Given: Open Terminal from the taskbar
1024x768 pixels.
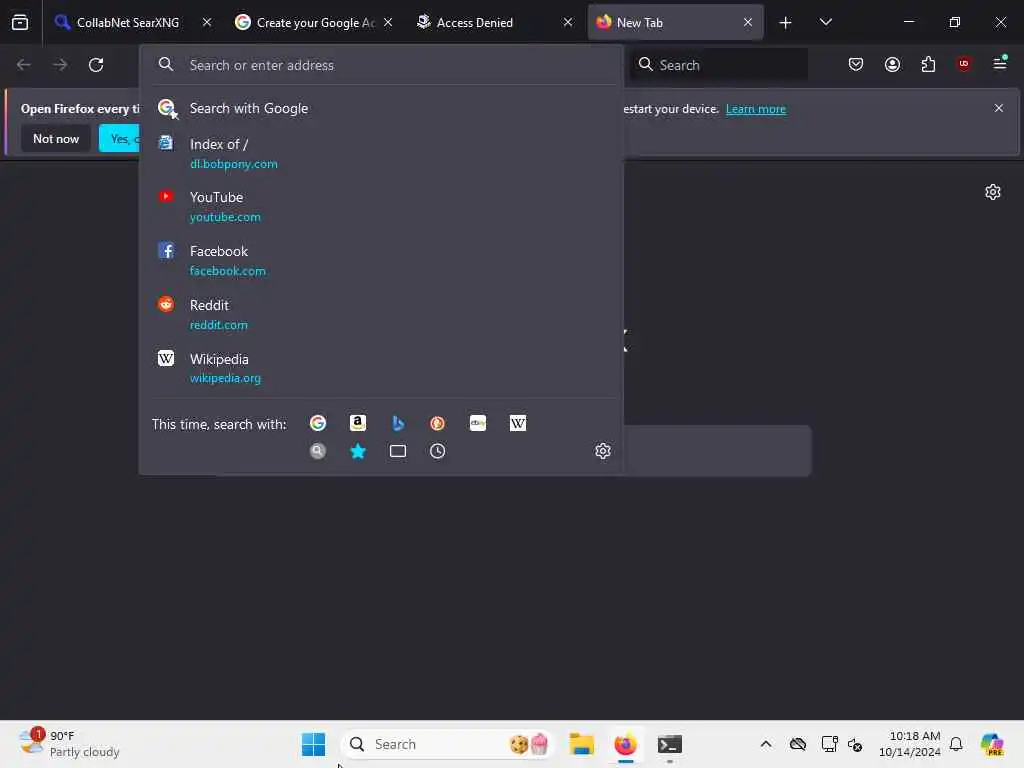Looking at the screenshot, I should pos(670,744).
